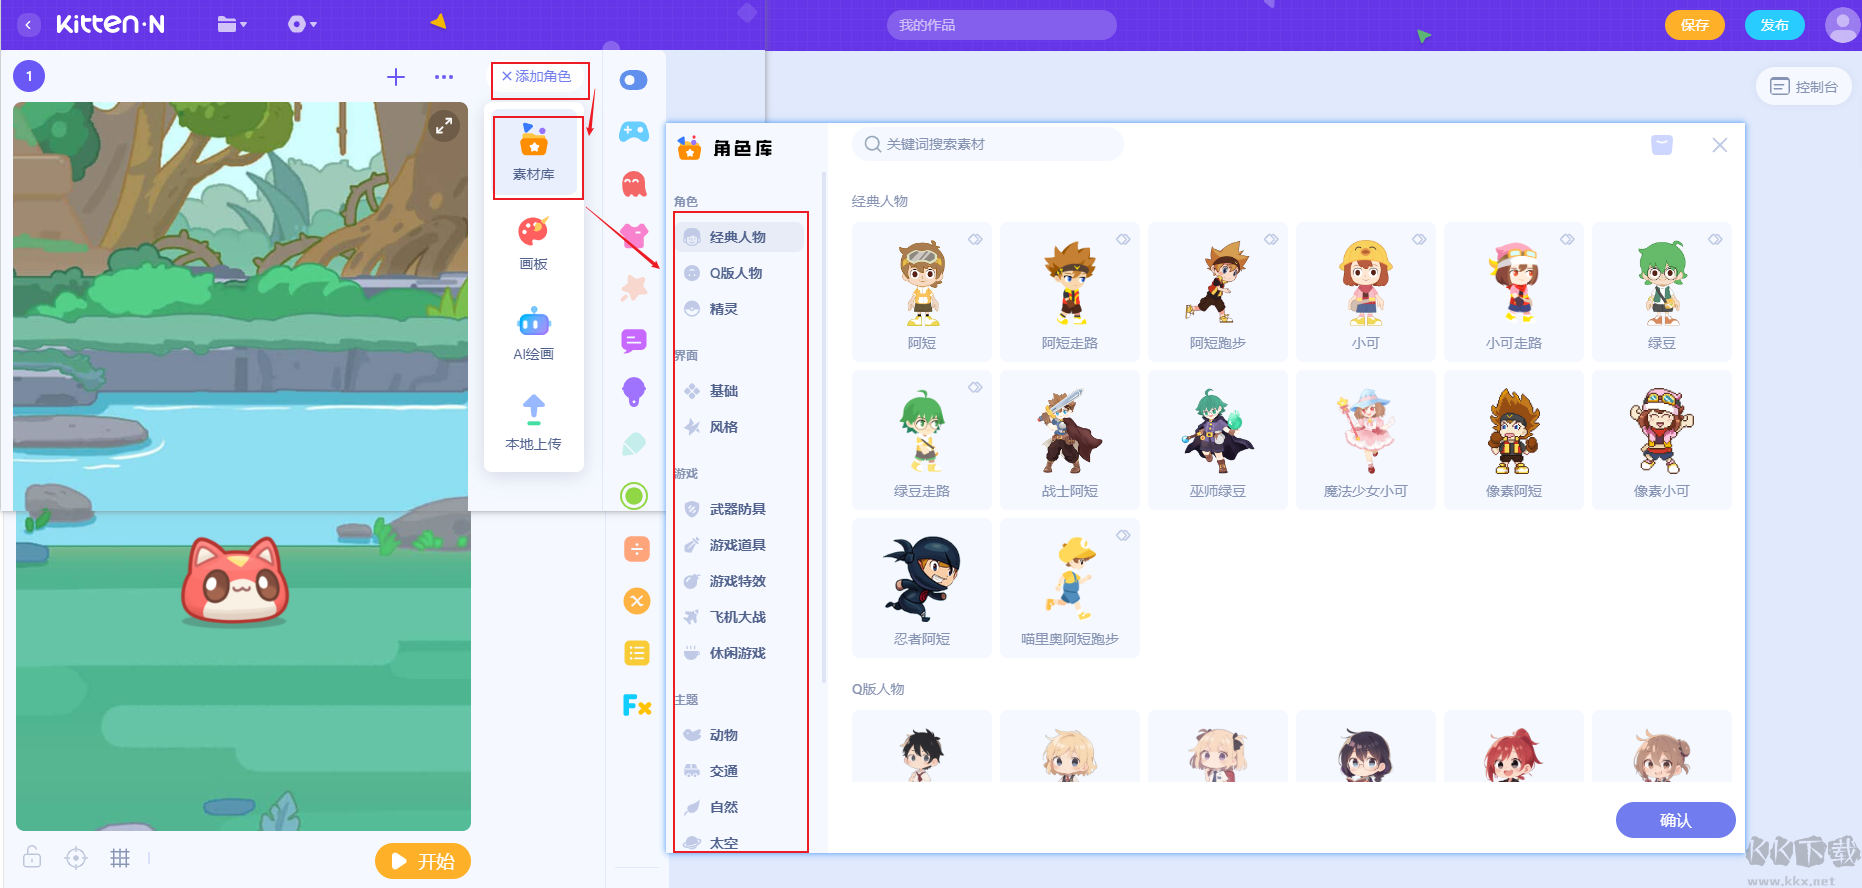This screenshot has width=1862, height=888.
Task: Select the blue toggle-shaped block category icon
Action: (x=634, y=80)
